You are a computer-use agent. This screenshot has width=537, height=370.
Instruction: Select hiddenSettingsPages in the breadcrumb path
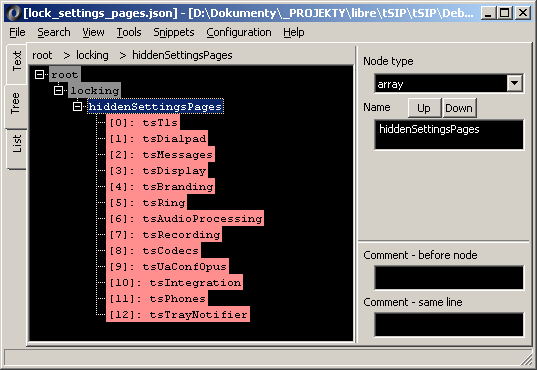pyautogui.click(x=182, y=55)
